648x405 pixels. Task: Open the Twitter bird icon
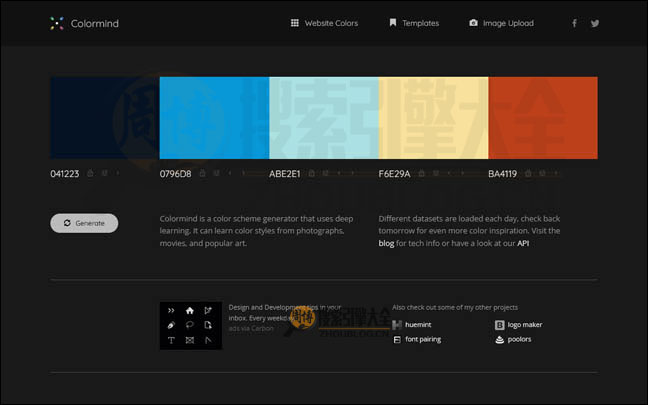[x=595, y=23]
